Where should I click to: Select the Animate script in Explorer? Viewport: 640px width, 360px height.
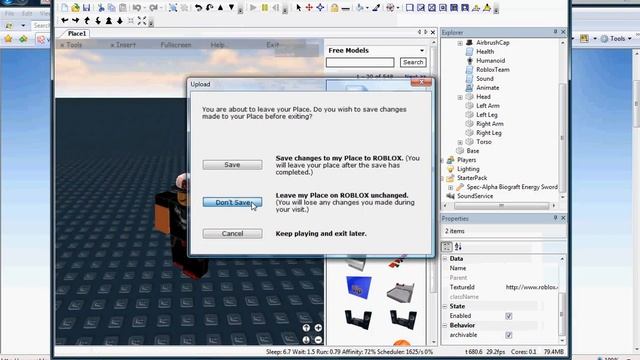click(487, 88)
